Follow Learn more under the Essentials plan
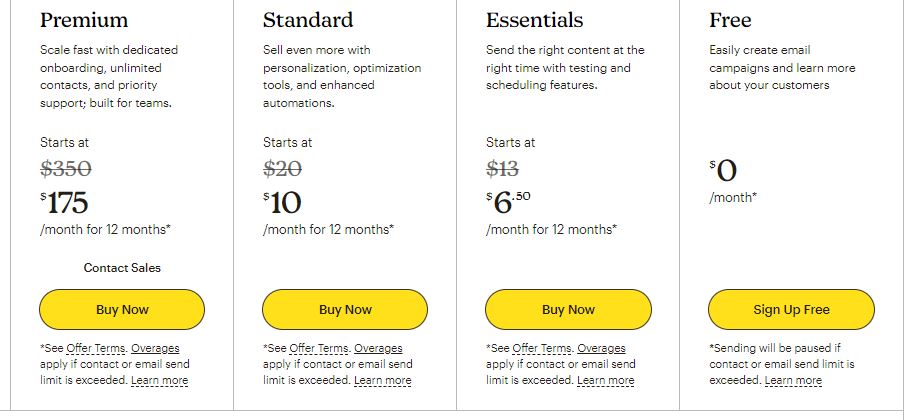 [x=605, y=381]
